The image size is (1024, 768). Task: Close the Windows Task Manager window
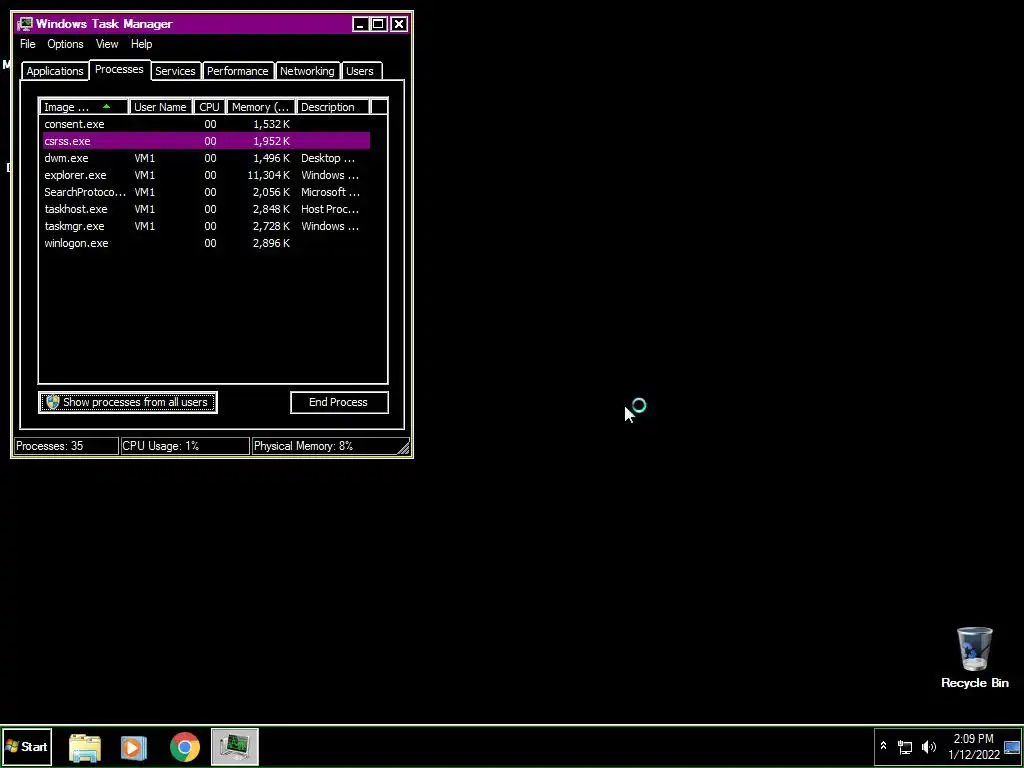point(399,24)
